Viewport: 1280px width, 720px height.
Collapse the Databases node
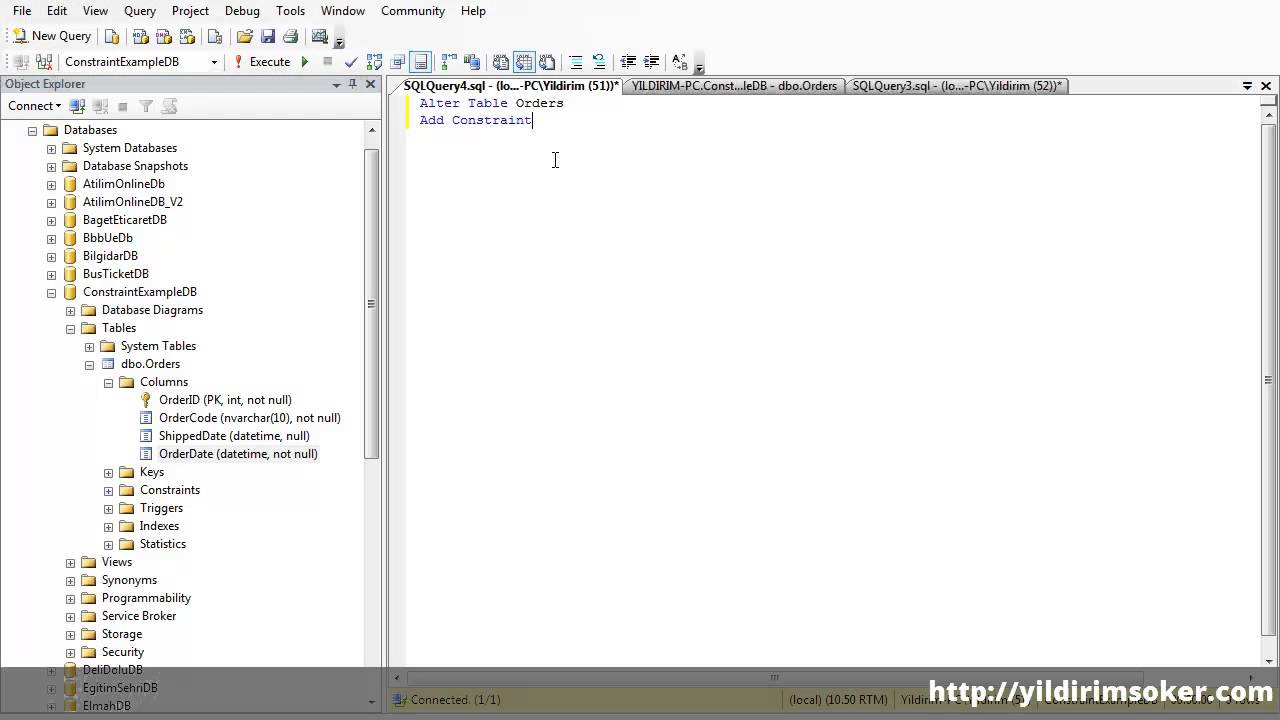pyautogui.click(x=32, y=131)
